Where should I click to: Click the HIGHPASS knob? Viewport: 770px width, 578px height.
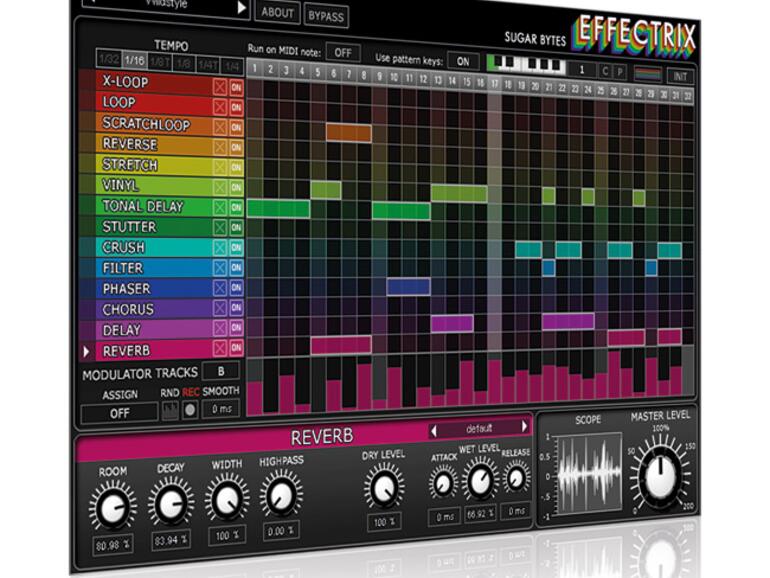281,493
